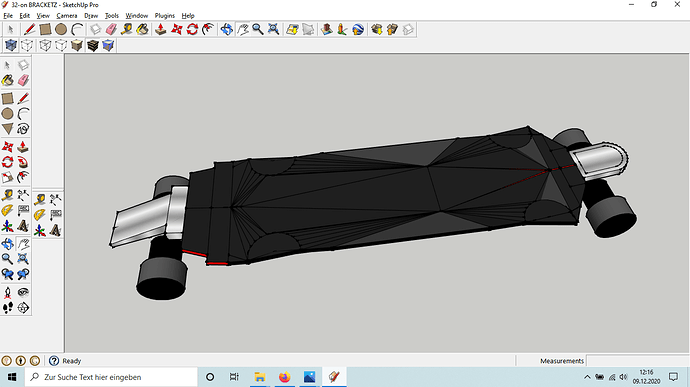Select the red Line pencil in the horizontal toolbar
The width and height of the screenshot is (690, 387).
[29, 29]
